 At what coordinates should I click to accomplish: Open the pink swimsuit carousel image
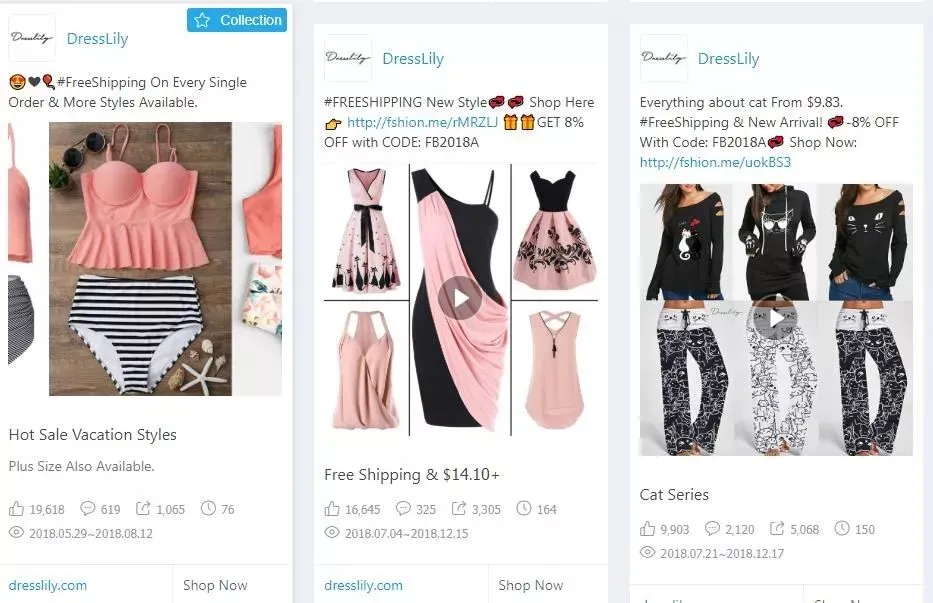pyautogui.click(x=140, y=259)
